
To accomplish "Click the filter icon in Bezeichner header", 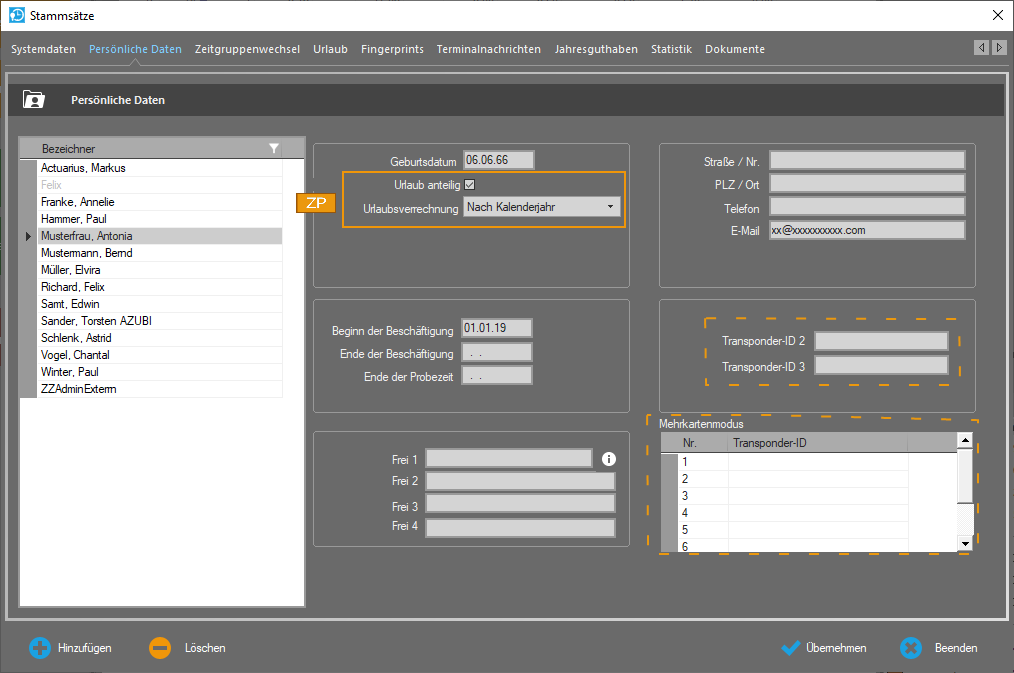I will [274, 148].
